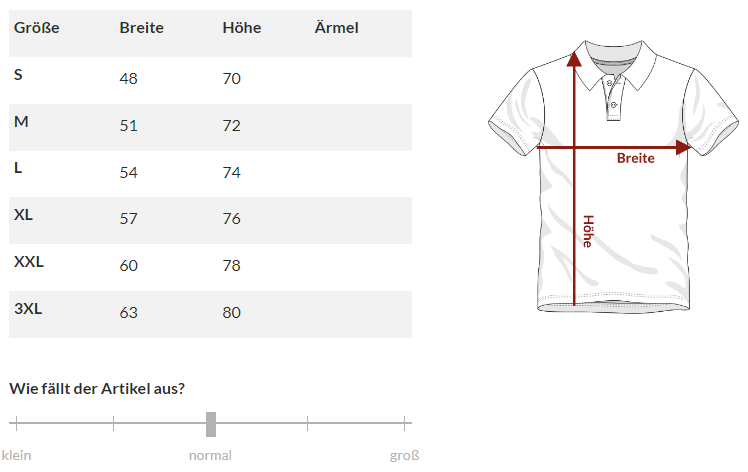Click the red 'Breite' arrow label on shirt
The height and width of the screenshot is (472, 748).
click(x=636, y=158)
